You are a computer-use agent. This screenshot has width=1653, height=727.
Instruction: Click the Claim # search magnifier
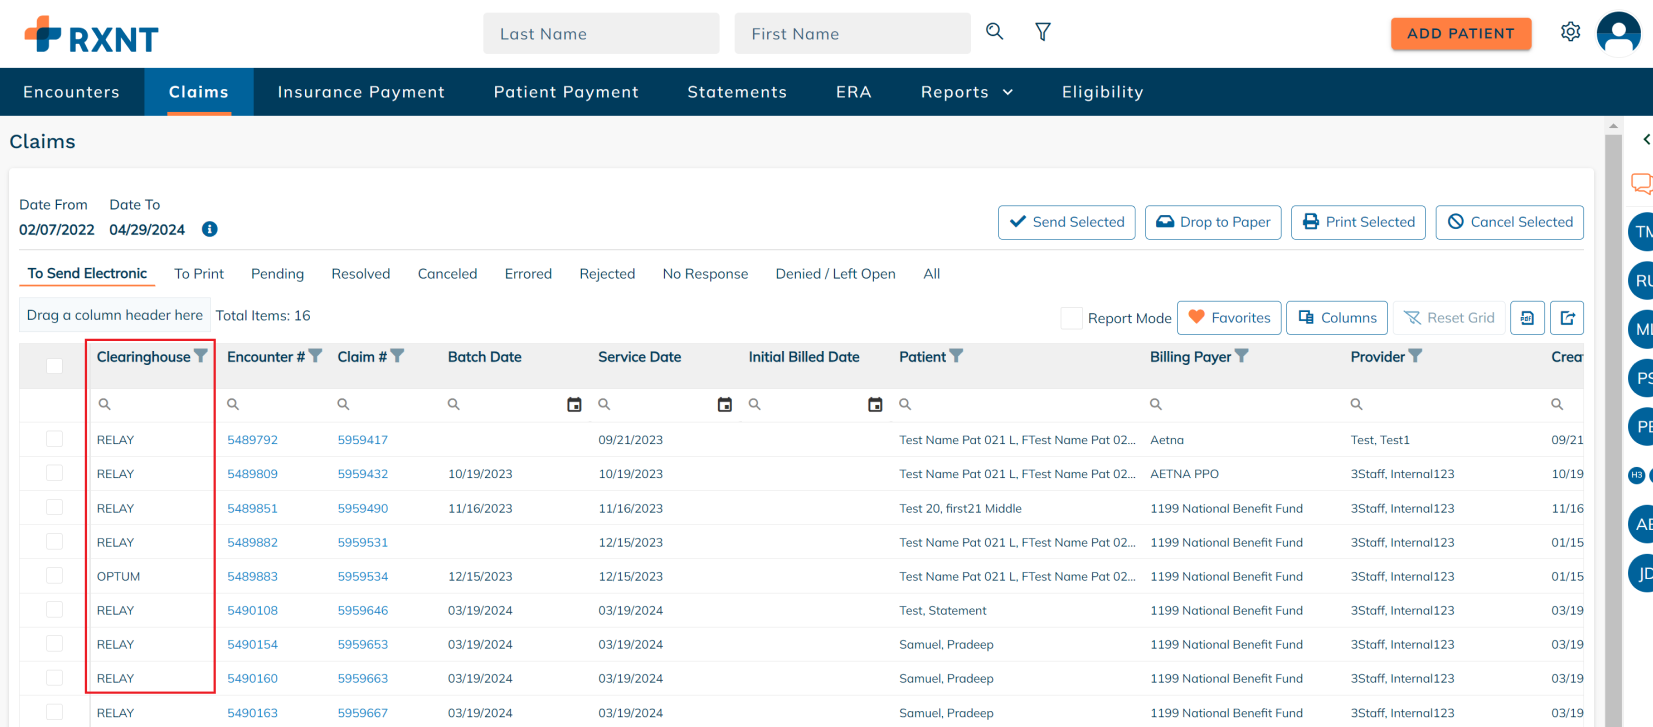343,404
